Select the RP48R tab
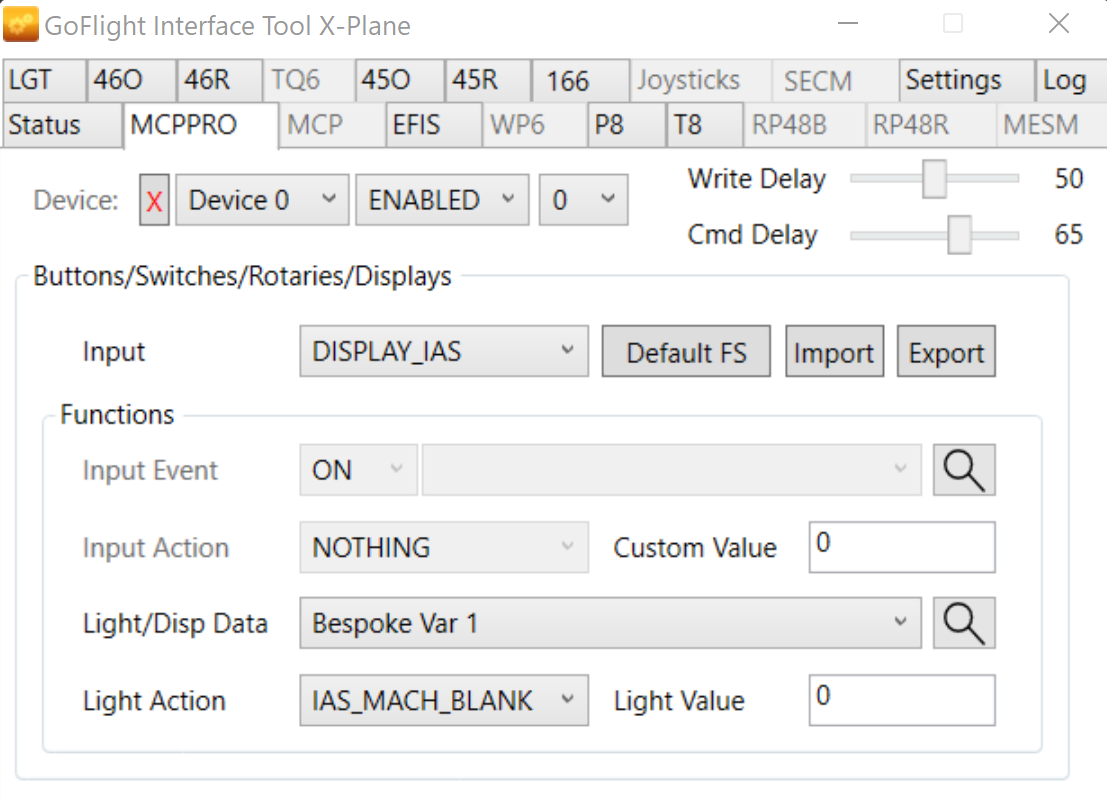 pyautogui.click(x=931, y=125)
